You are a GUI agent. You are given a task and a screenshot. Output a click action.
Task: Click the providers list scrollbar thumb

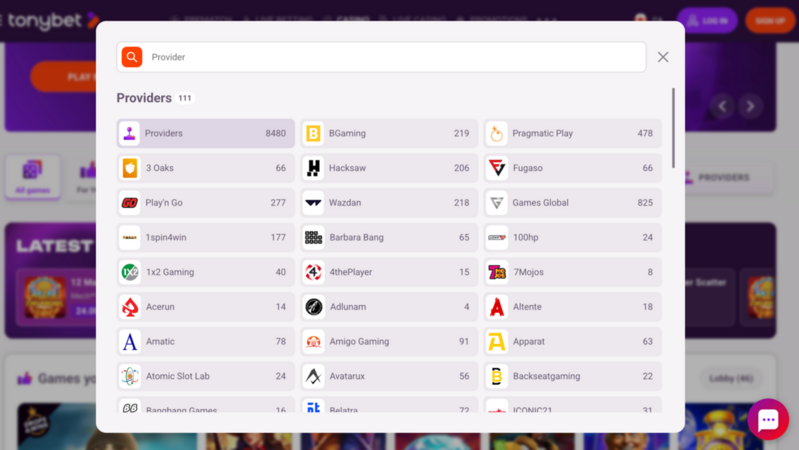(x=673, y=128)
